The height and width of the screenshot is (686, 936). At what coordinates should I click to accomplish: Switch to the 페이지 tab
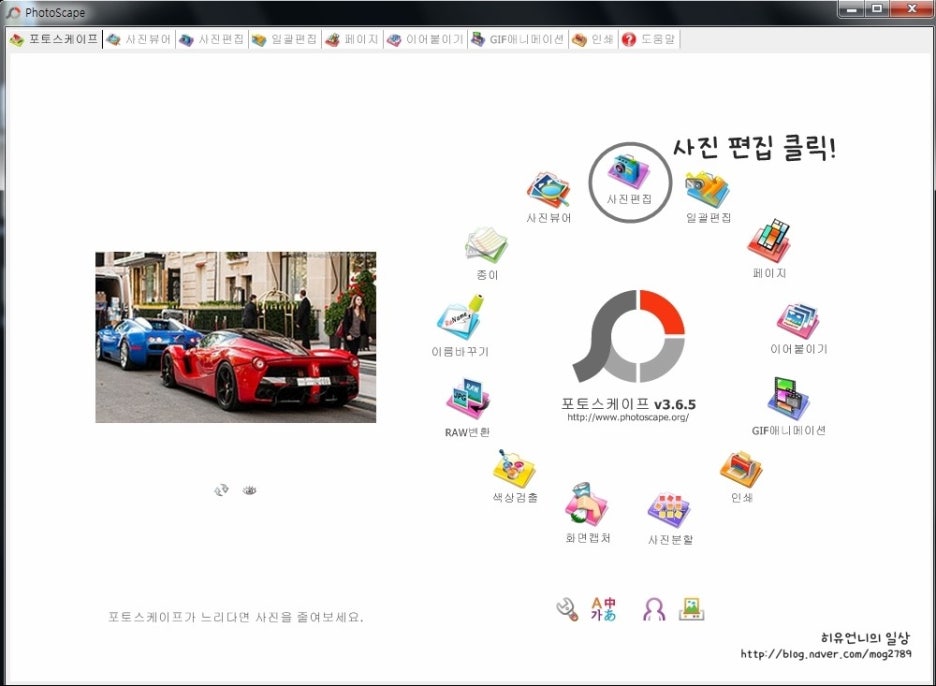coord(352,39)
